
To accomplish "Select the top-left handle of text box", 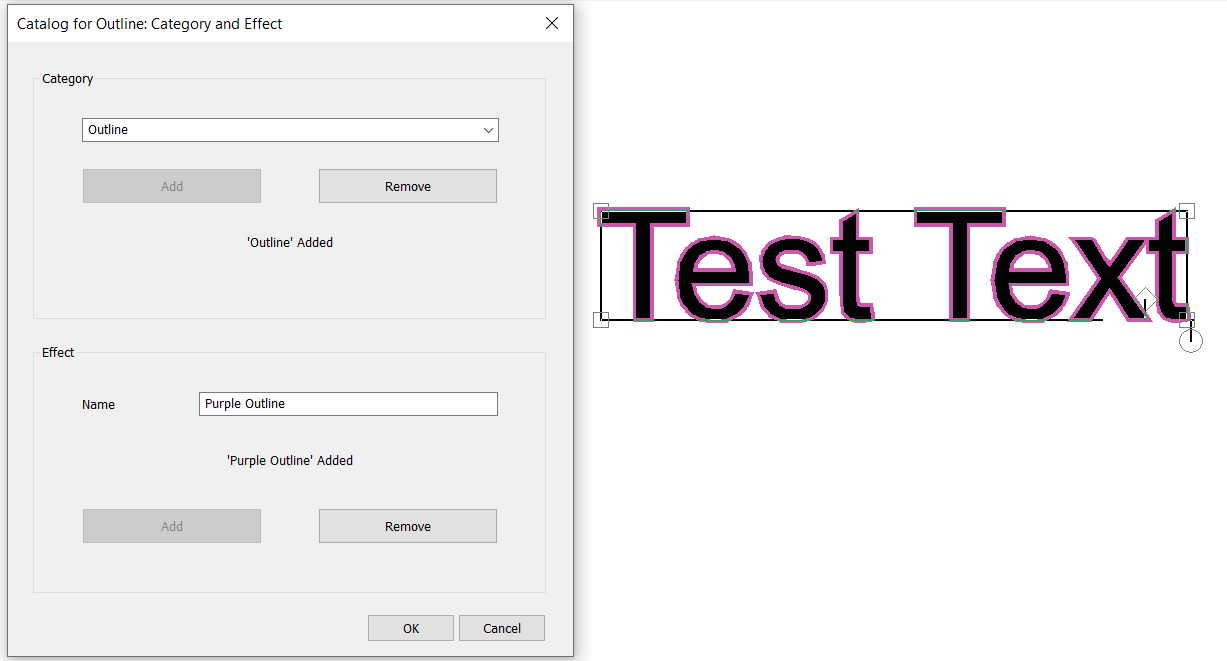I will [x=601, y=211].
